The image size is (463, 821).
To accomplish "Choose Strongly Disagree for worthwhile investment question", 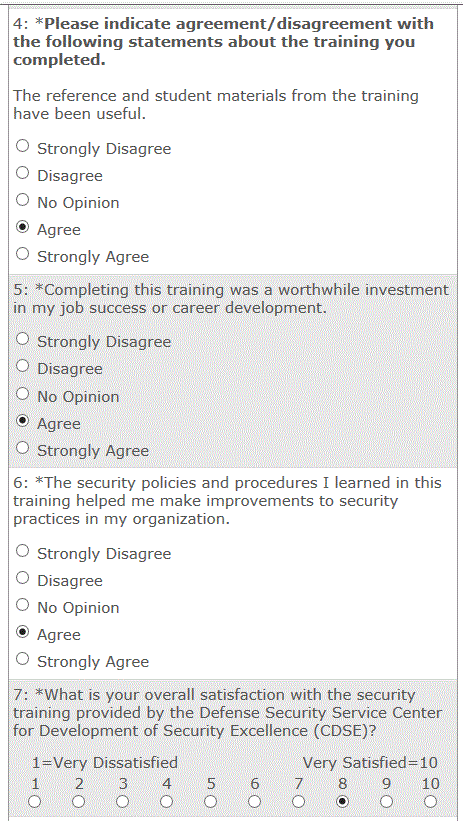I will pos(23,339).
